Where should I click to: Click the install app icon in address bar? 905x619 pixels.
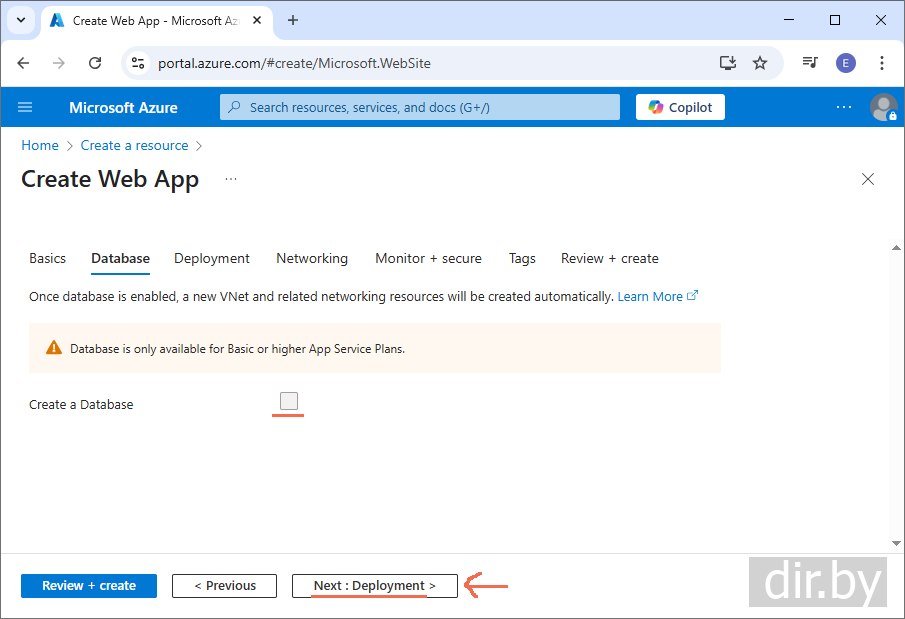[728, 63]
